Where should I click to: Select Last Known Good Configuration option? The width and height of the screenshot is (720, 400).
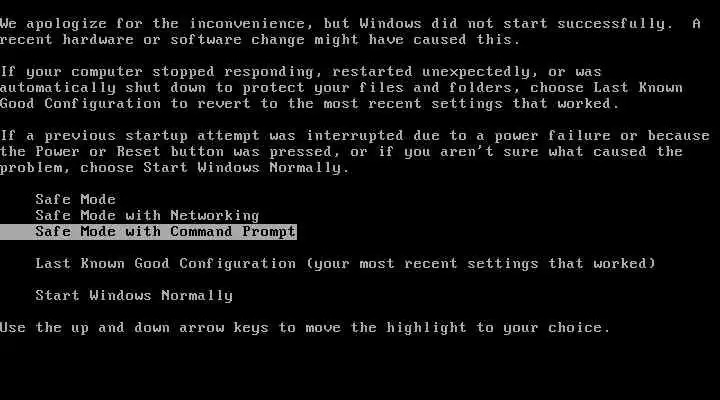[x=345, y=264]
